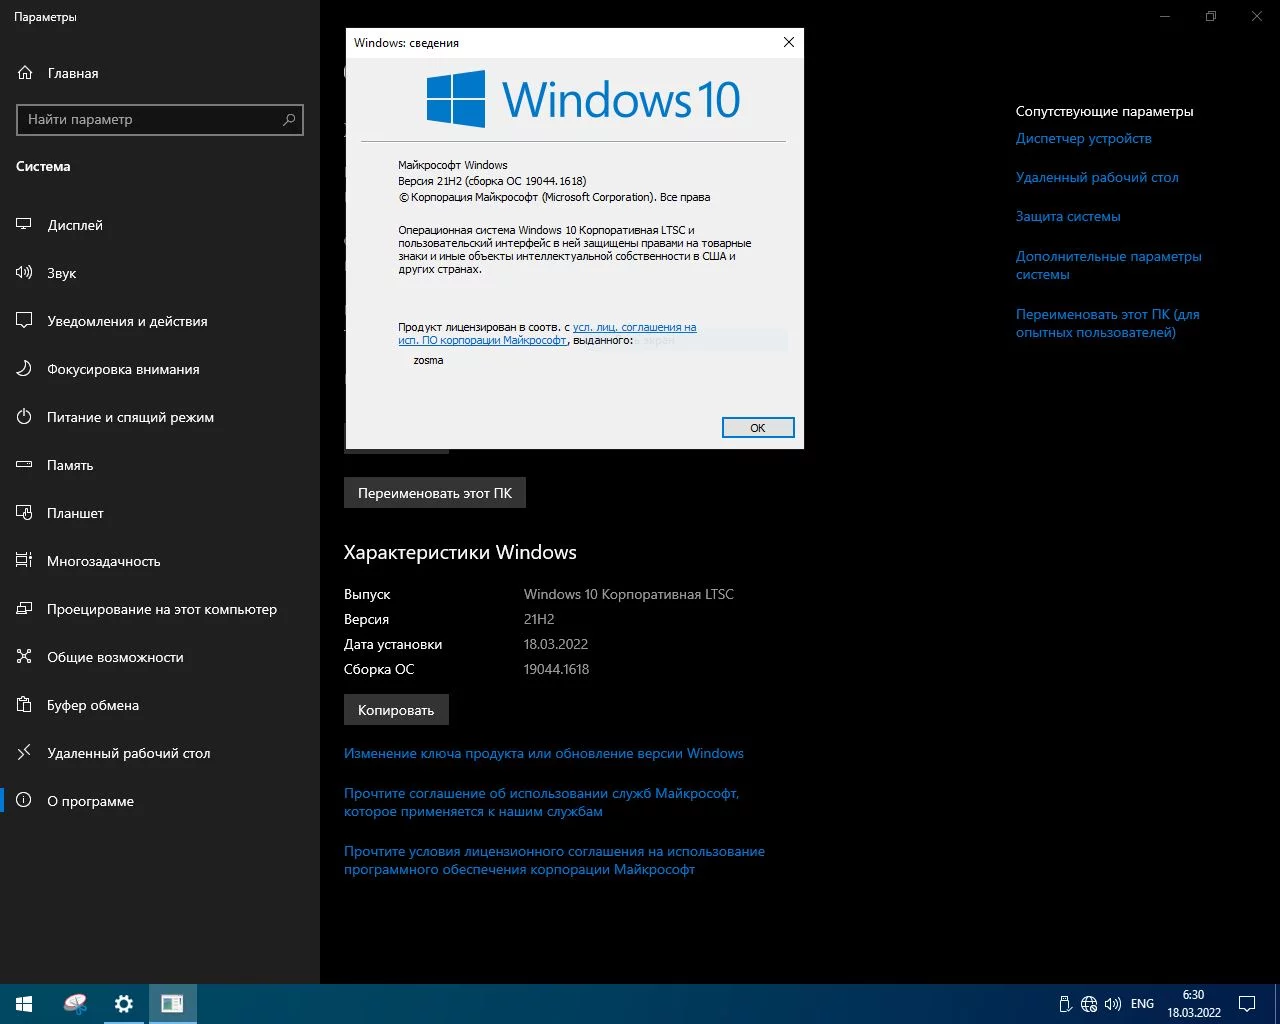The image size is (1280, 1024).
Task: Click the Уведомления и действия icon
Action: [x=25, y=321]
